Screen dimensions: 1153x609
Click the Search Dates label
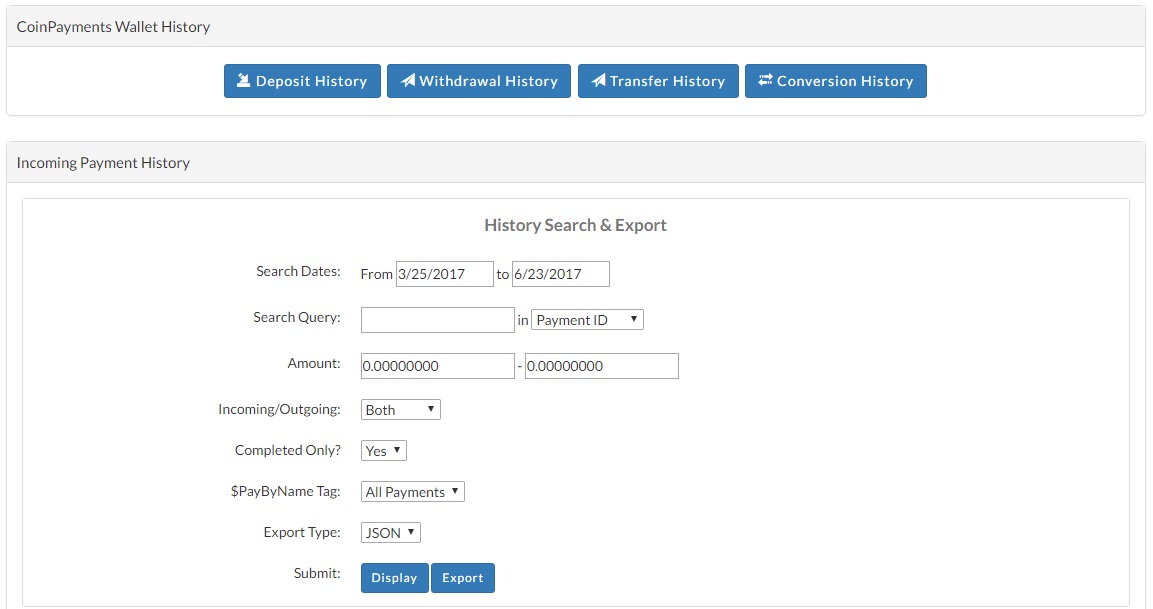click(x=298, y=271)
